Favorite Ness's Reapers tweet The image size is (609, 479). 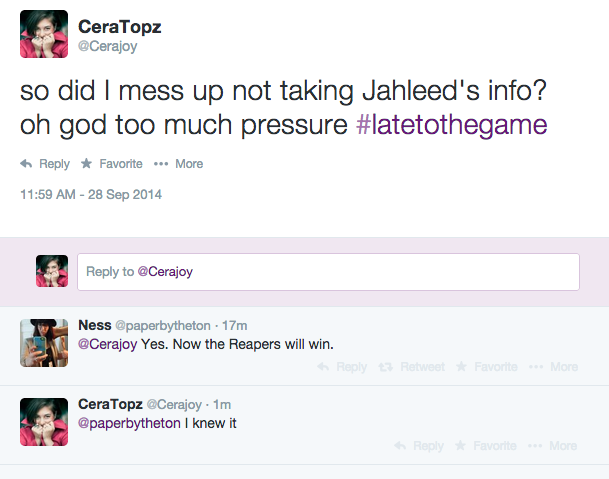486,367
